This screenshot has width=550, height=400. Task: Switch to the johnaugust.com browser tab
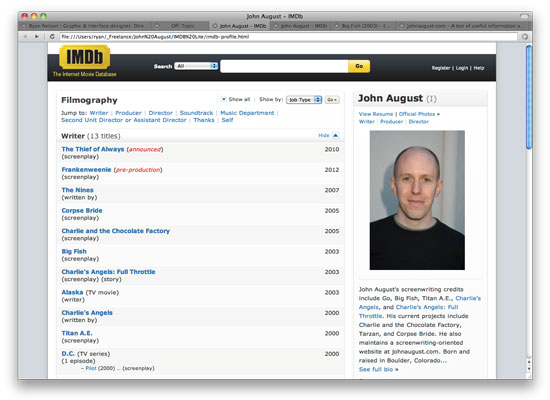pyautogui.click(x=463, y=26)
